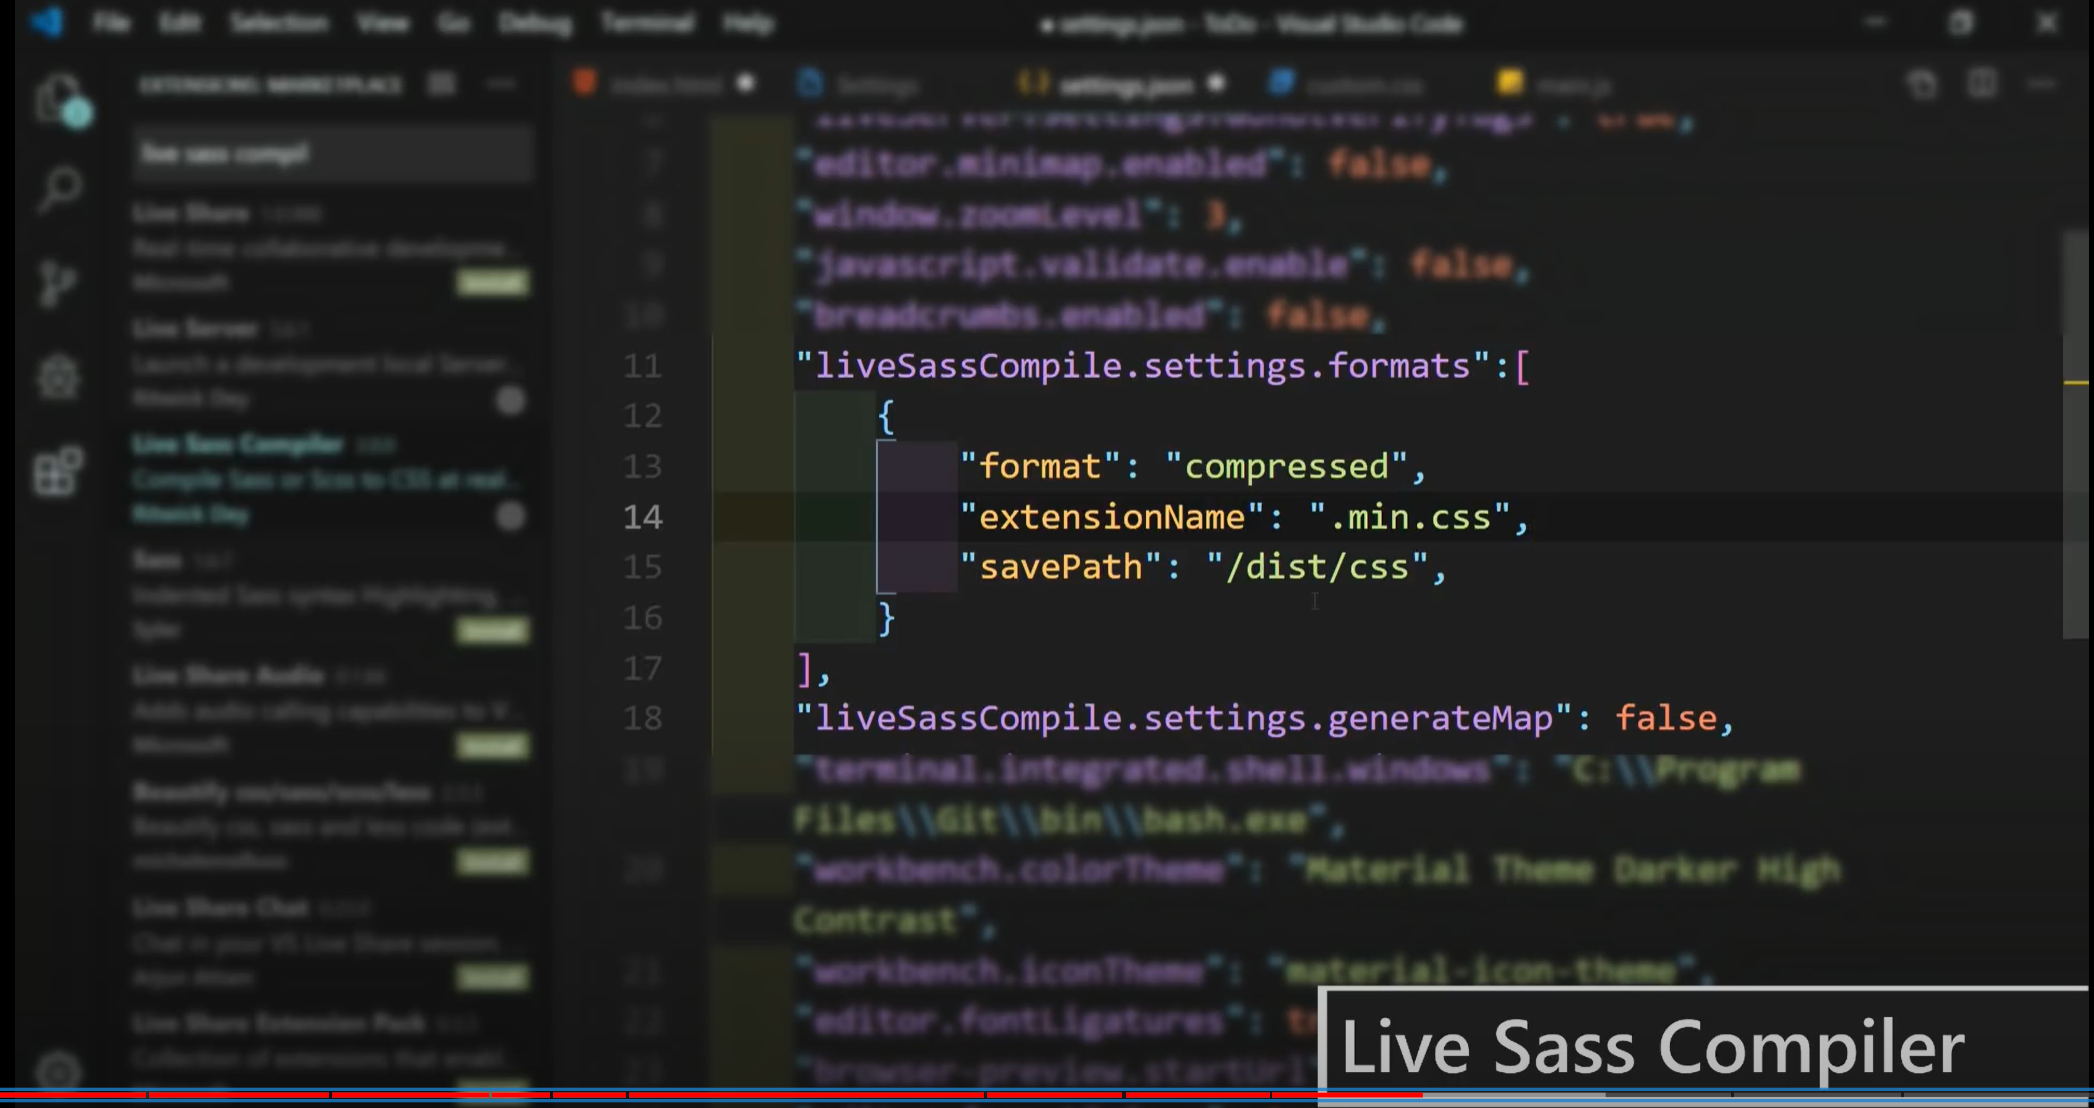Click the extensions search input field
The height and width of the screenshot is (1108, 2094).
click(333, 154)
